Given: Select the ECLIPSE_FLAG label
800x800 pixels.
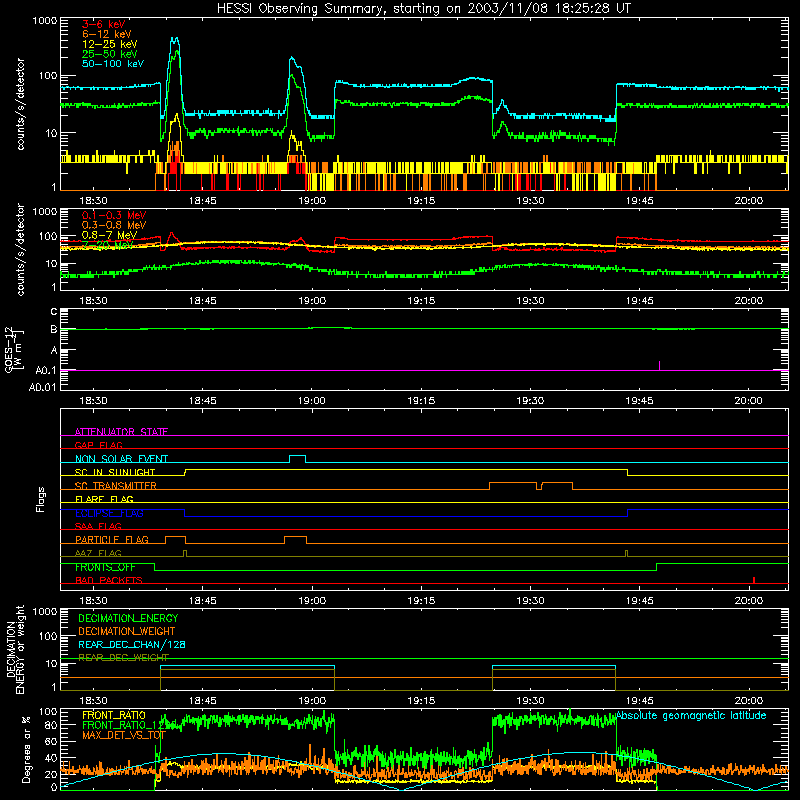Looking at the screenshot, I should point(109,513).
